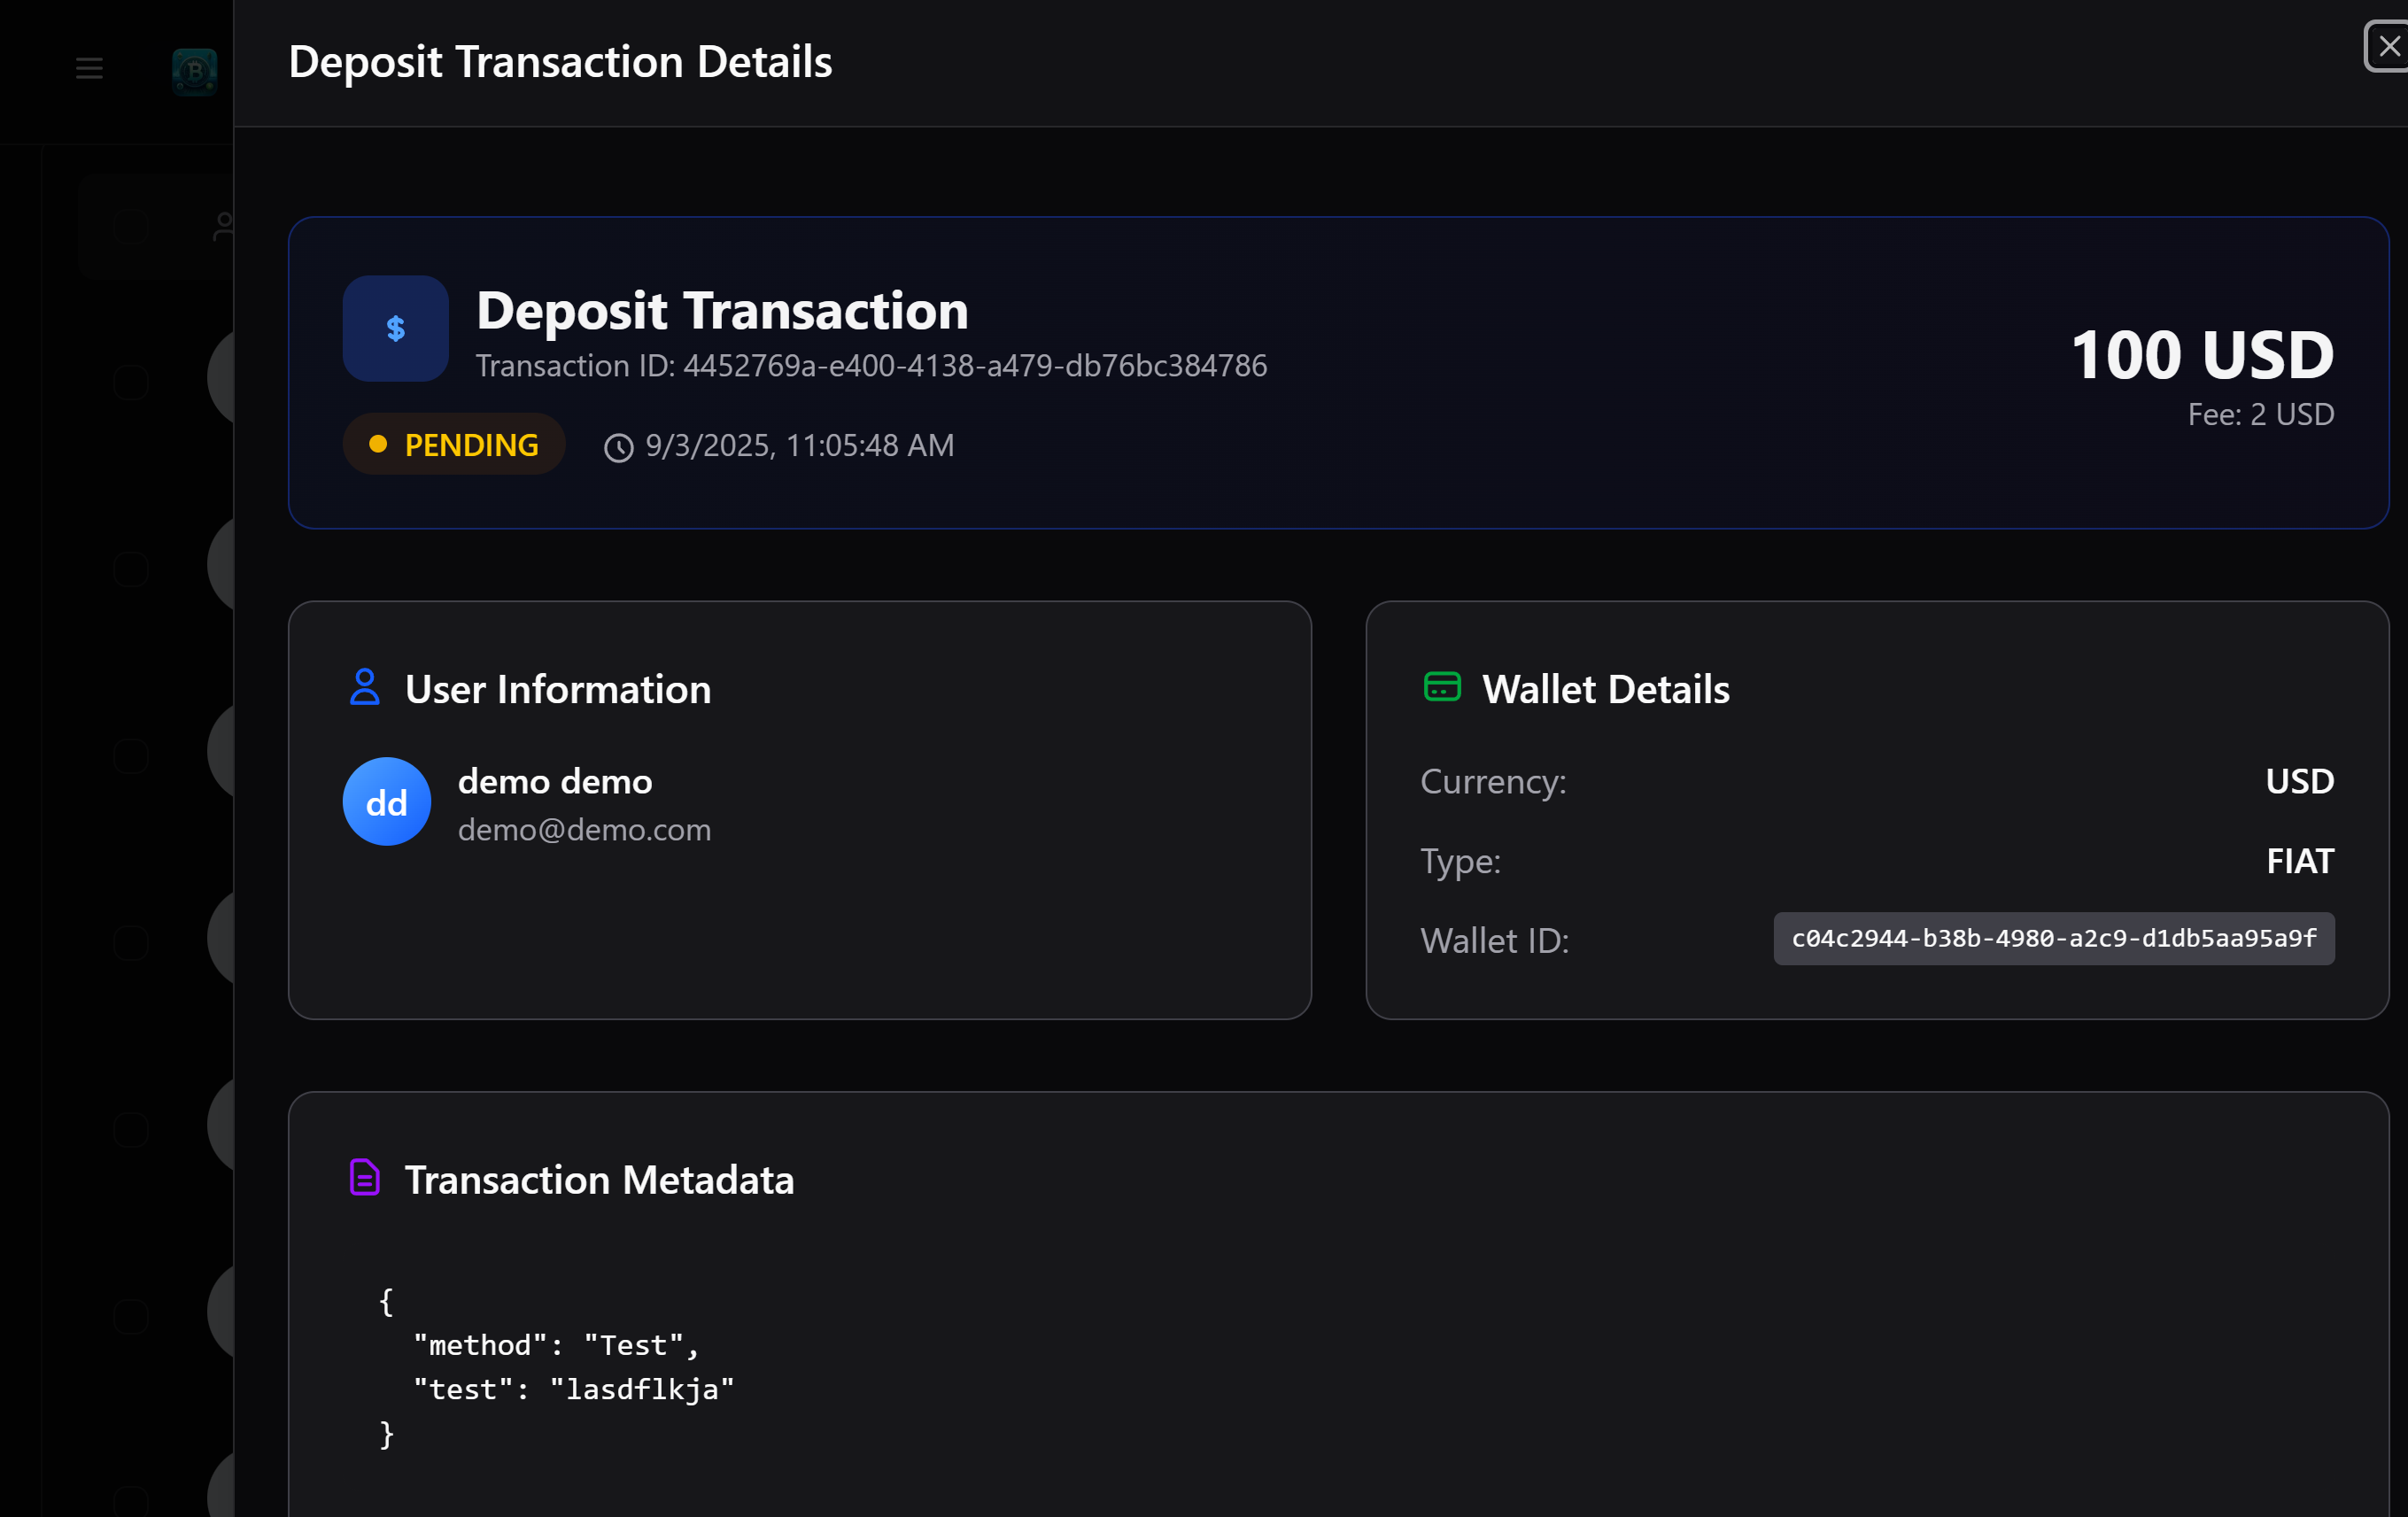Open the hamburger menu in top-left

(89, 68)
